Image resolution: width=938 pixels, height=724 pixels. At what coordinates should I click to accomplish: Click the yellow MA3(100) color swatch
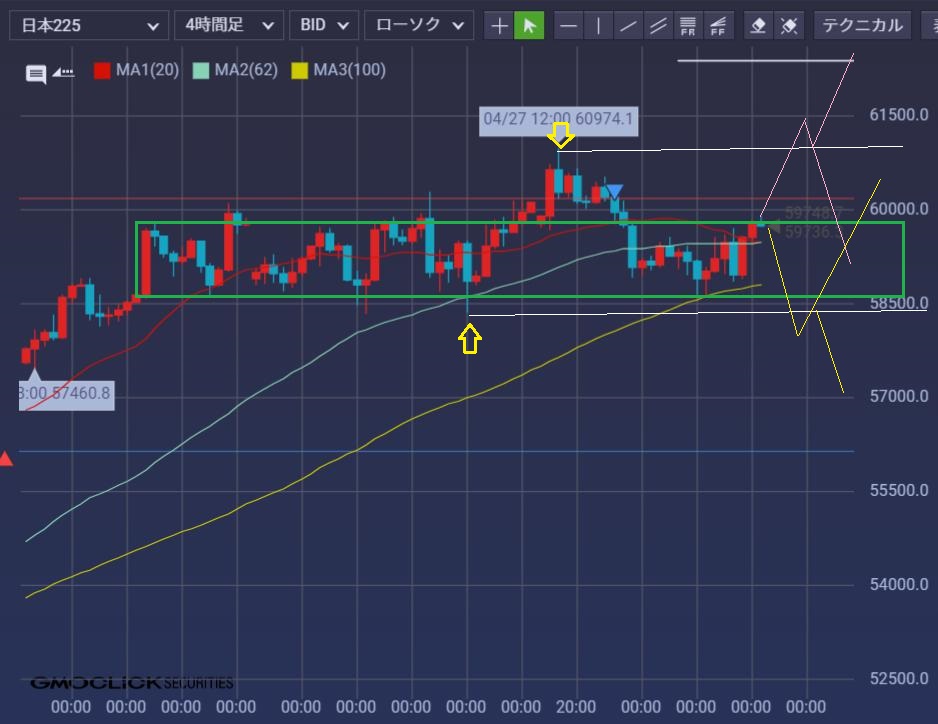[299, 70]
